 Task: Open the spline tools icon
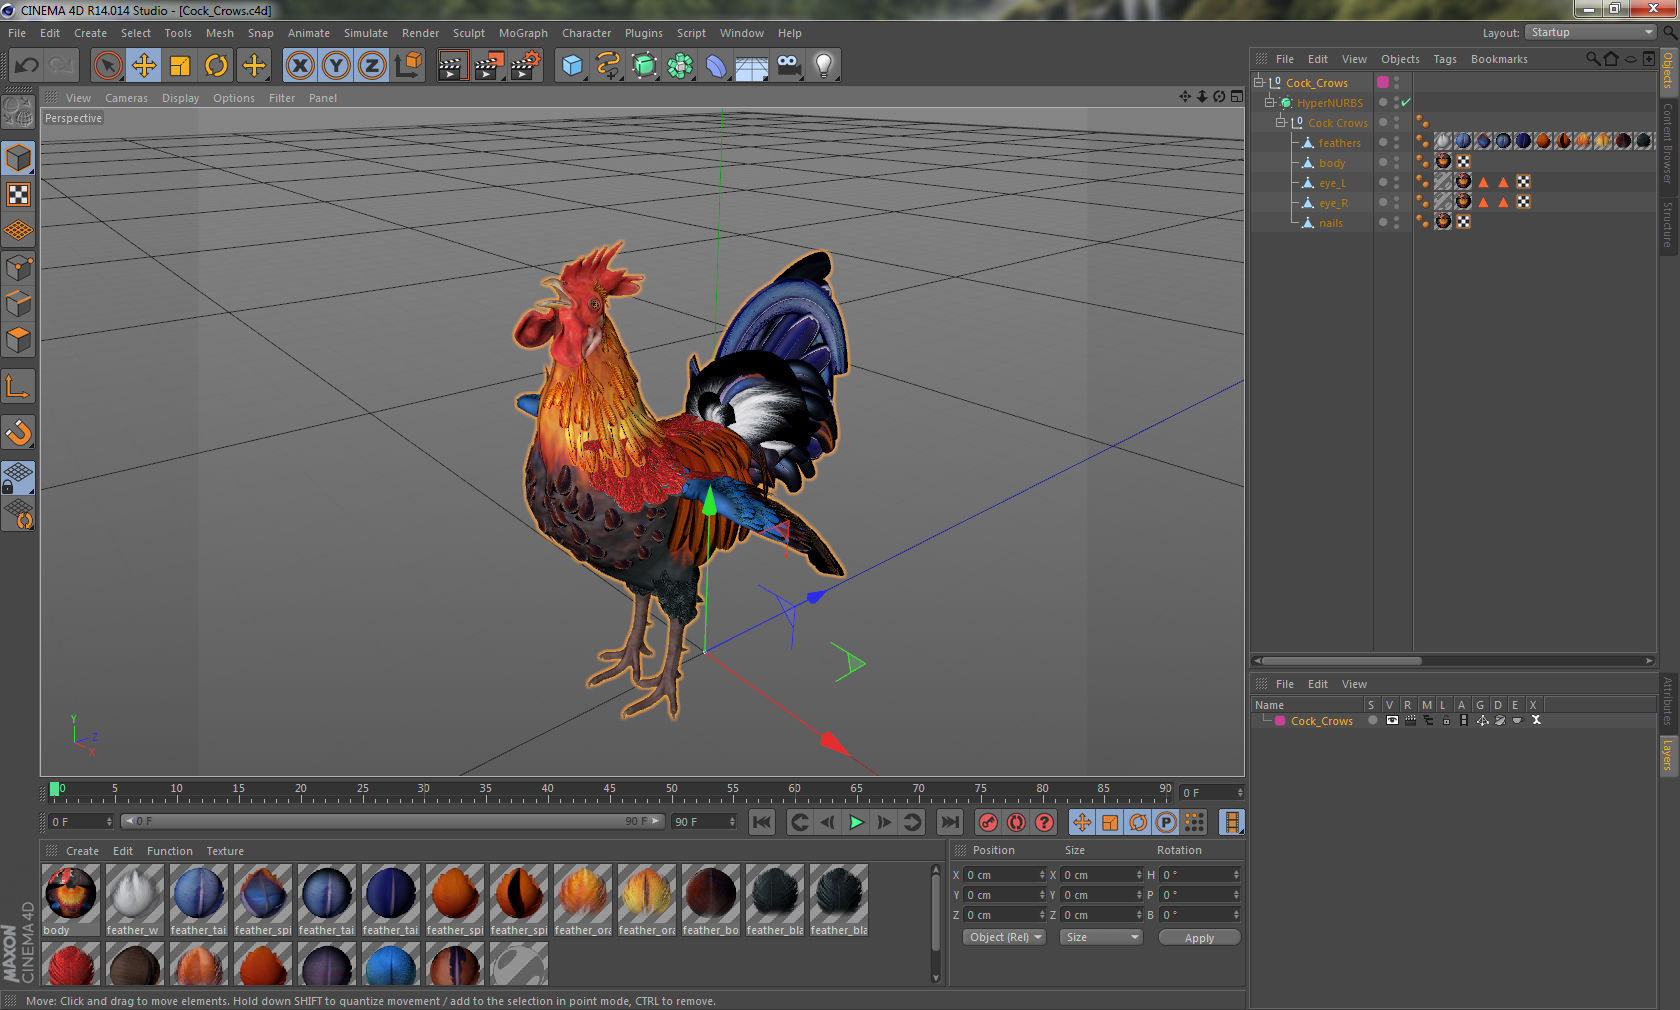[608, 66]
